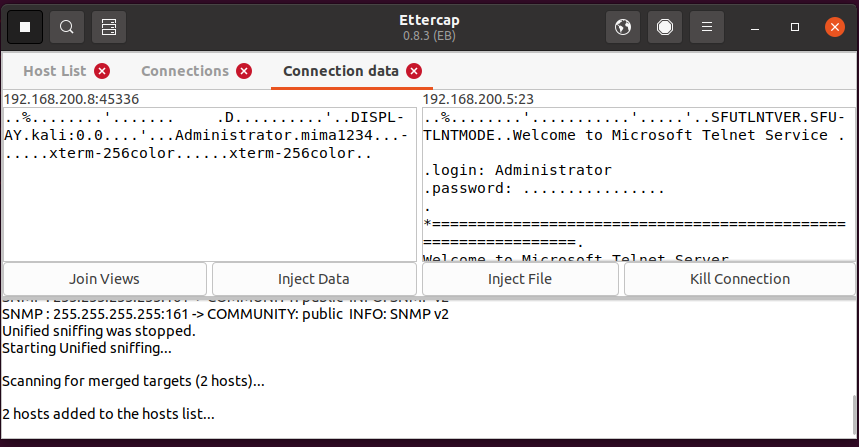
Task: Select the Connection data tab
Action: pyautogui.click(x=340, y=71)
